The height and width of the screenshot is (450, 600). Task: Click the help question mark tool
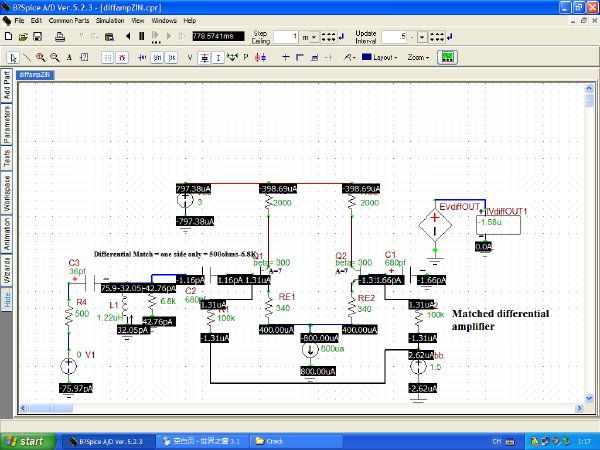[84, 58]
